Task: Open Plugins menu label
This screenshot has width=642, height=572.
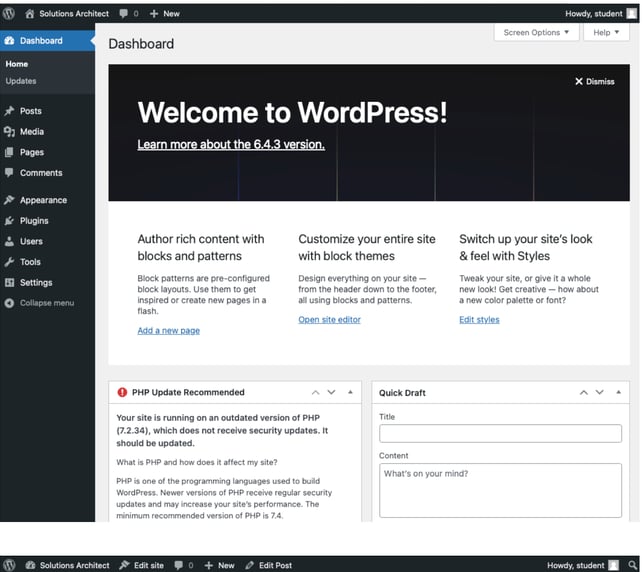Action: (34, 221)
